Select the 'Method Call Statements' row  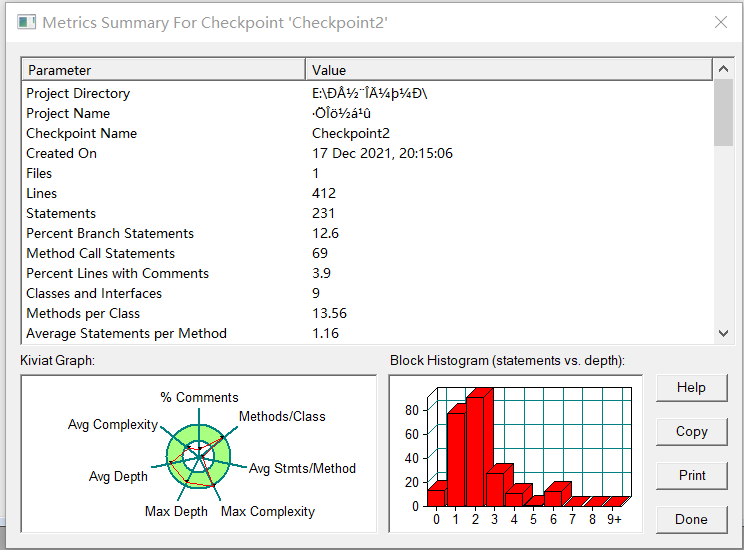[x=368, y=253]
